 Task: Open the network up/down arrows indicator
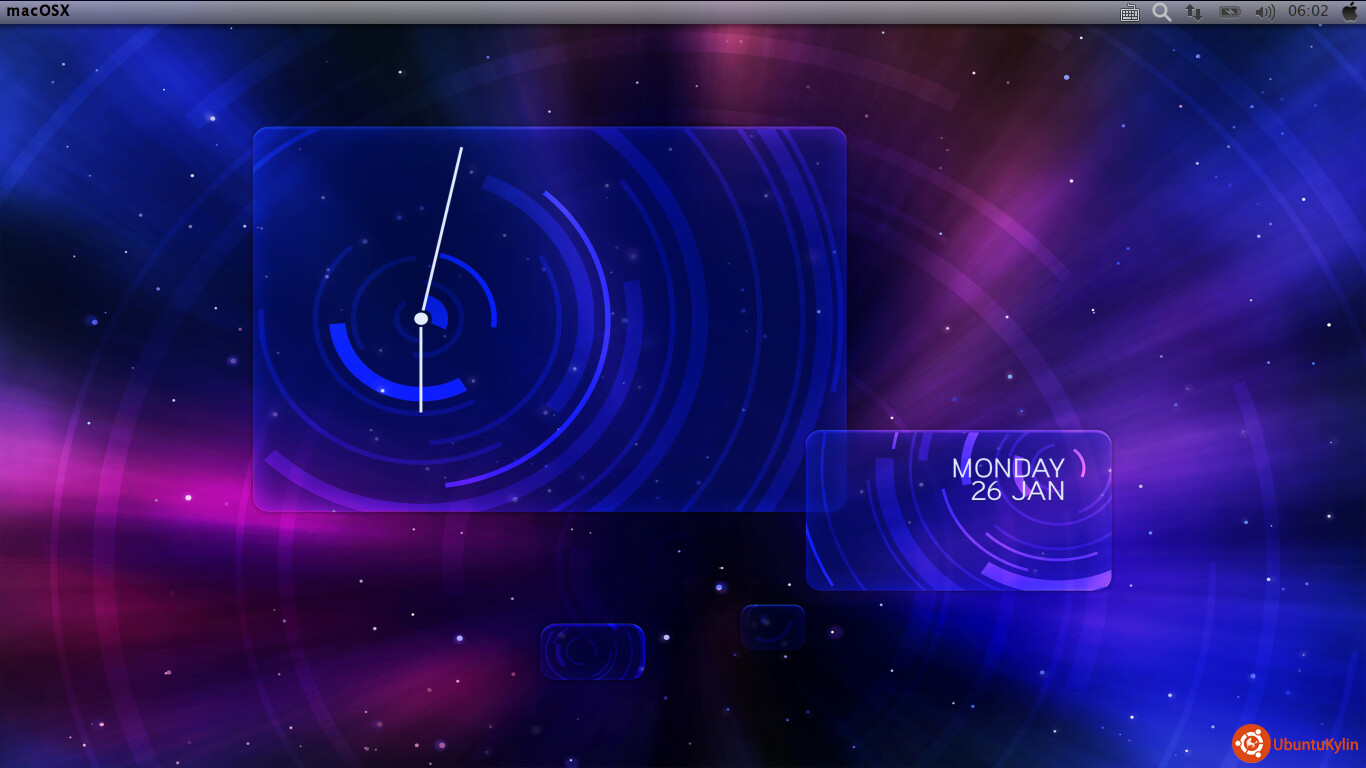tap(1193, 12)
